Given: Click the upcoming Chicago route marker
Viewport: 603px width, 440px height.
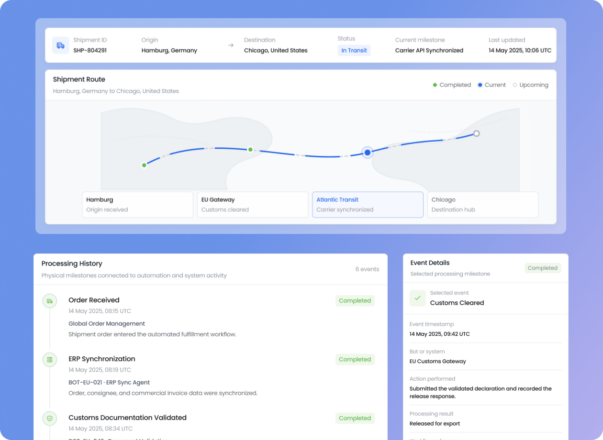Looking at the screenshot, I should pyautogui.click(x=476, y=133).
